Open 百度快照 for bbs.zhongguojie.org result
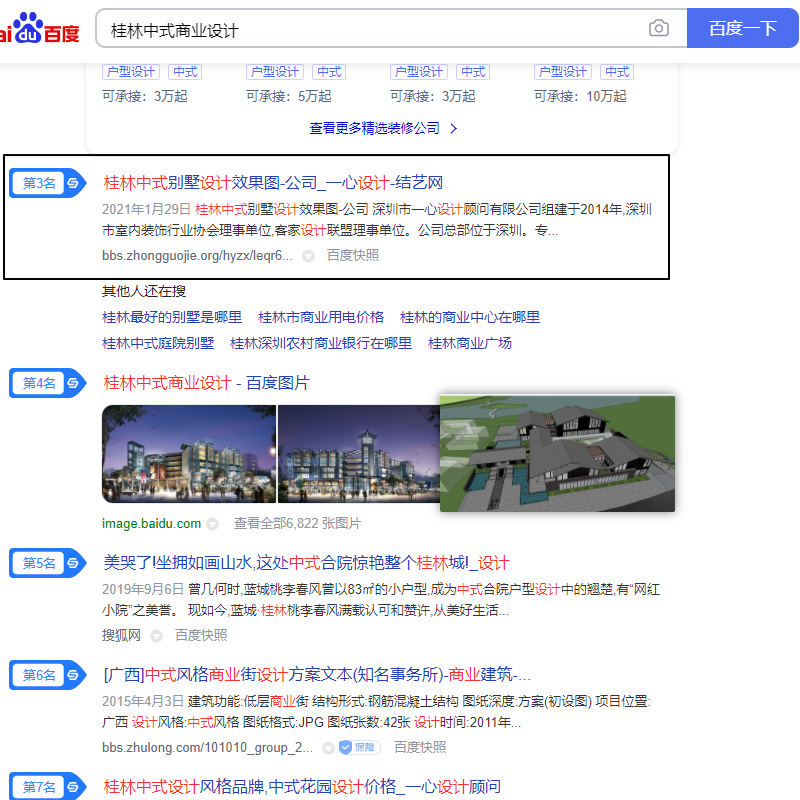800x800 pixels. coord(353,255)
